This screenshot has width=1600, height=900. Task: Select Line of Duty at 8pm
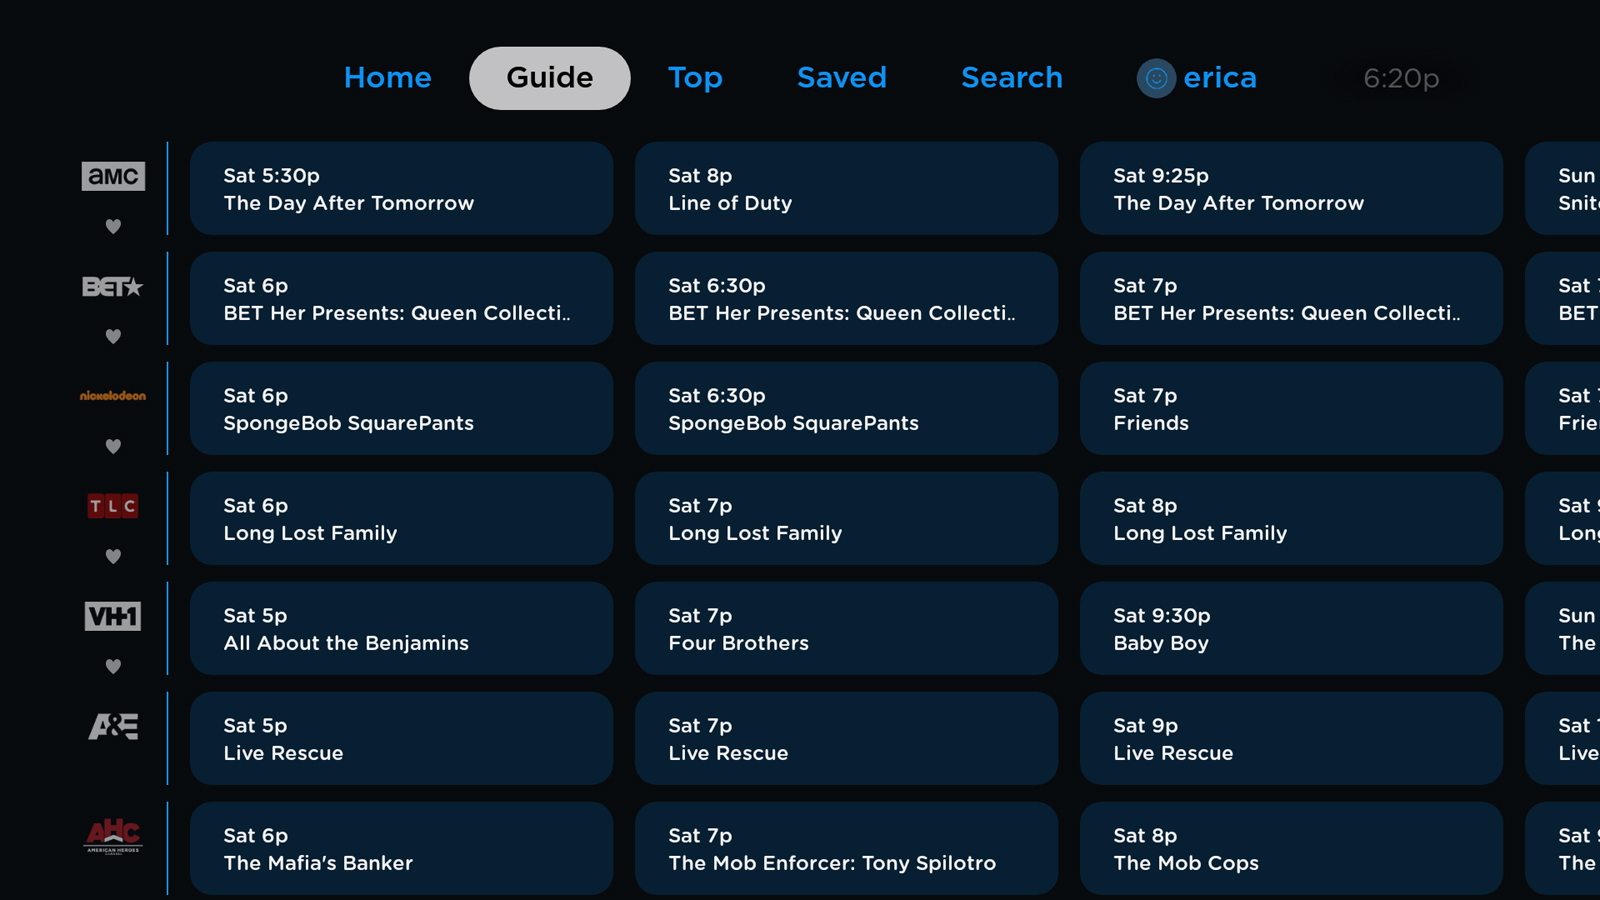click(x=845, y=189)
